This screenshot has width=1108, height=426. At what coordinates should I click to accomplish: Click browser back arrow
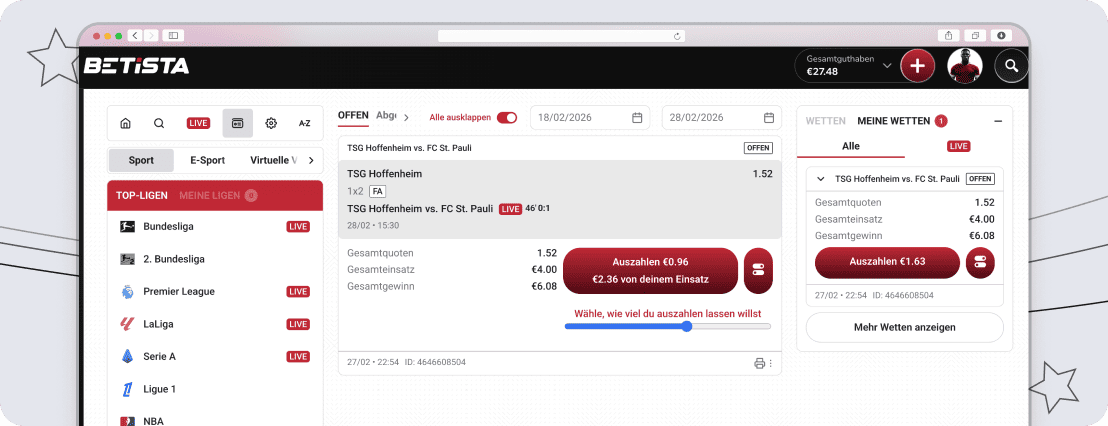(134, 35)
